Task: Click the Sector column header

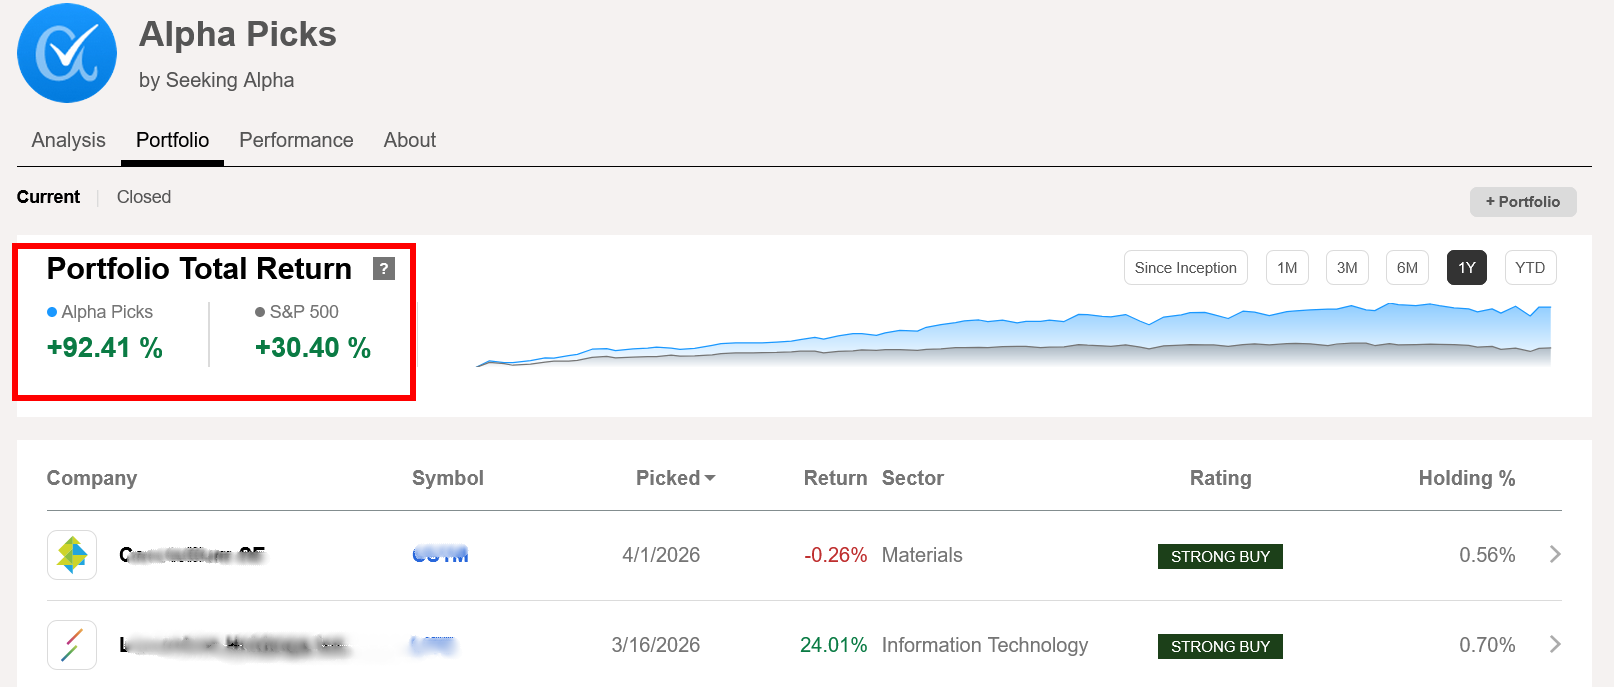Action: click(913, 478)
